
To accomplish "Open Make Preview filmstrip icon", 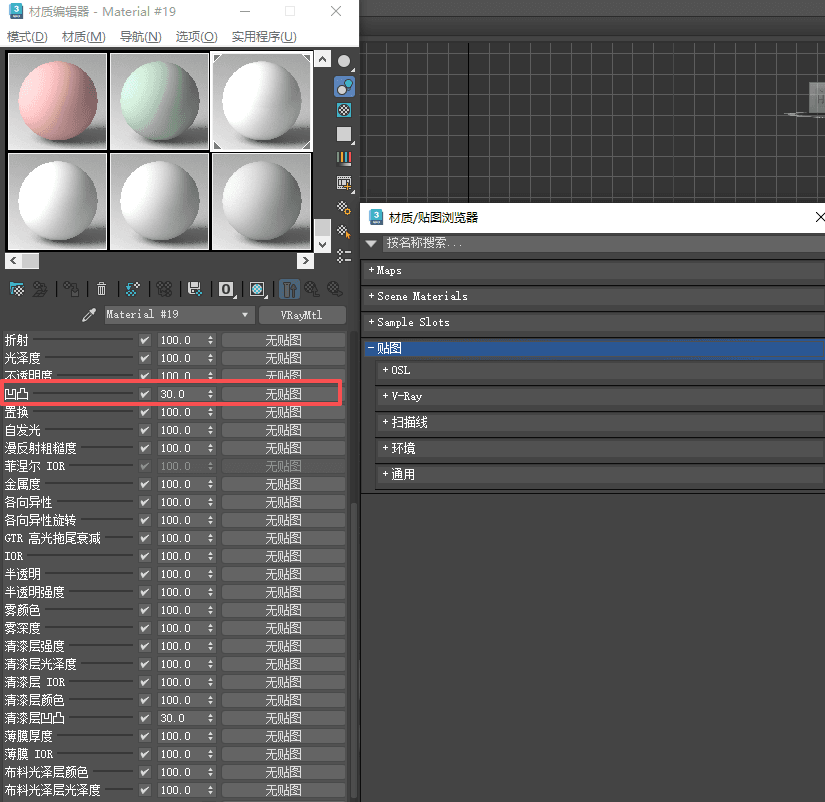I will 344,183.
